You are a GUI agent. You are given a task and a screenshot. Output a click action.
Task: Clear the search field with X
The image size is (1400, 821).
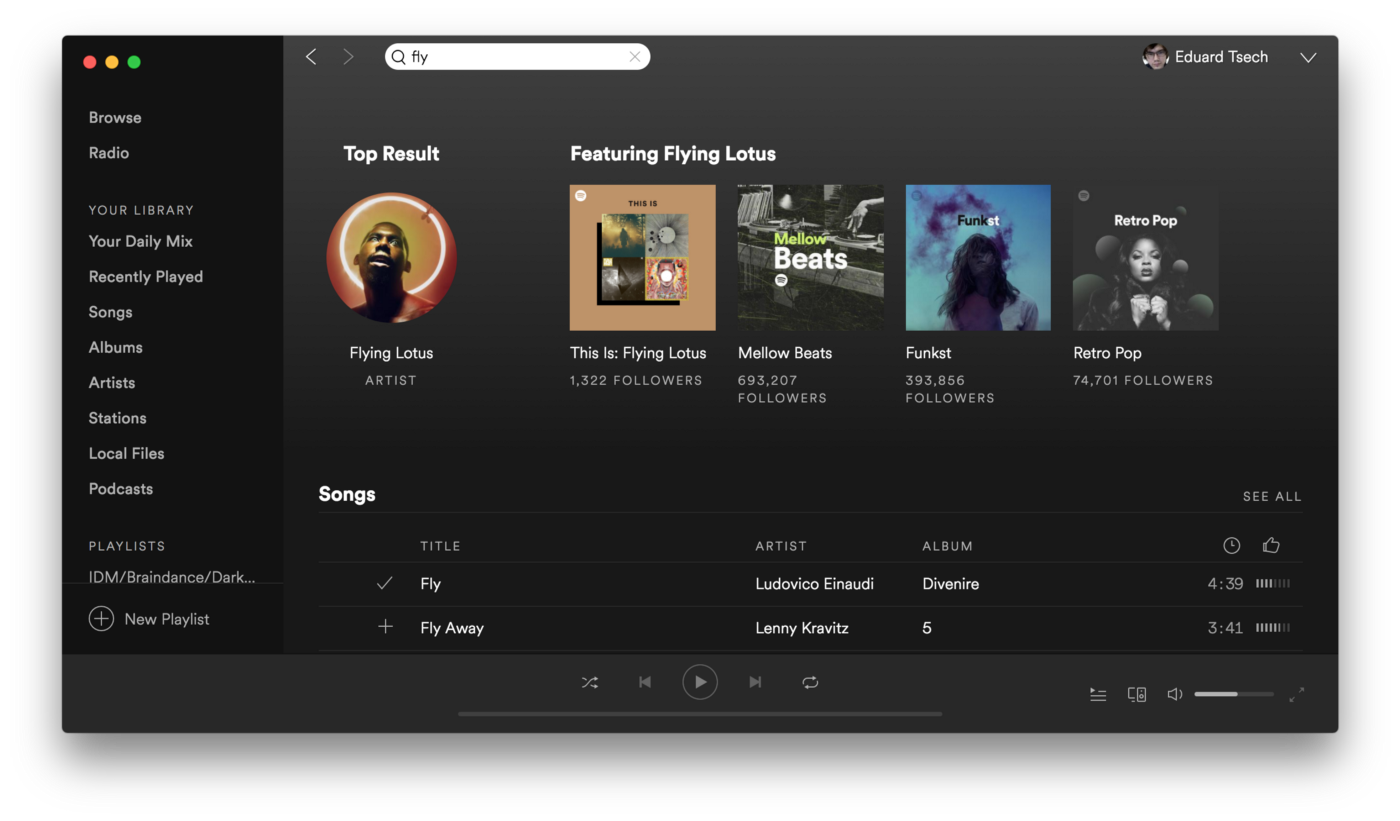(x=634, y=57)
